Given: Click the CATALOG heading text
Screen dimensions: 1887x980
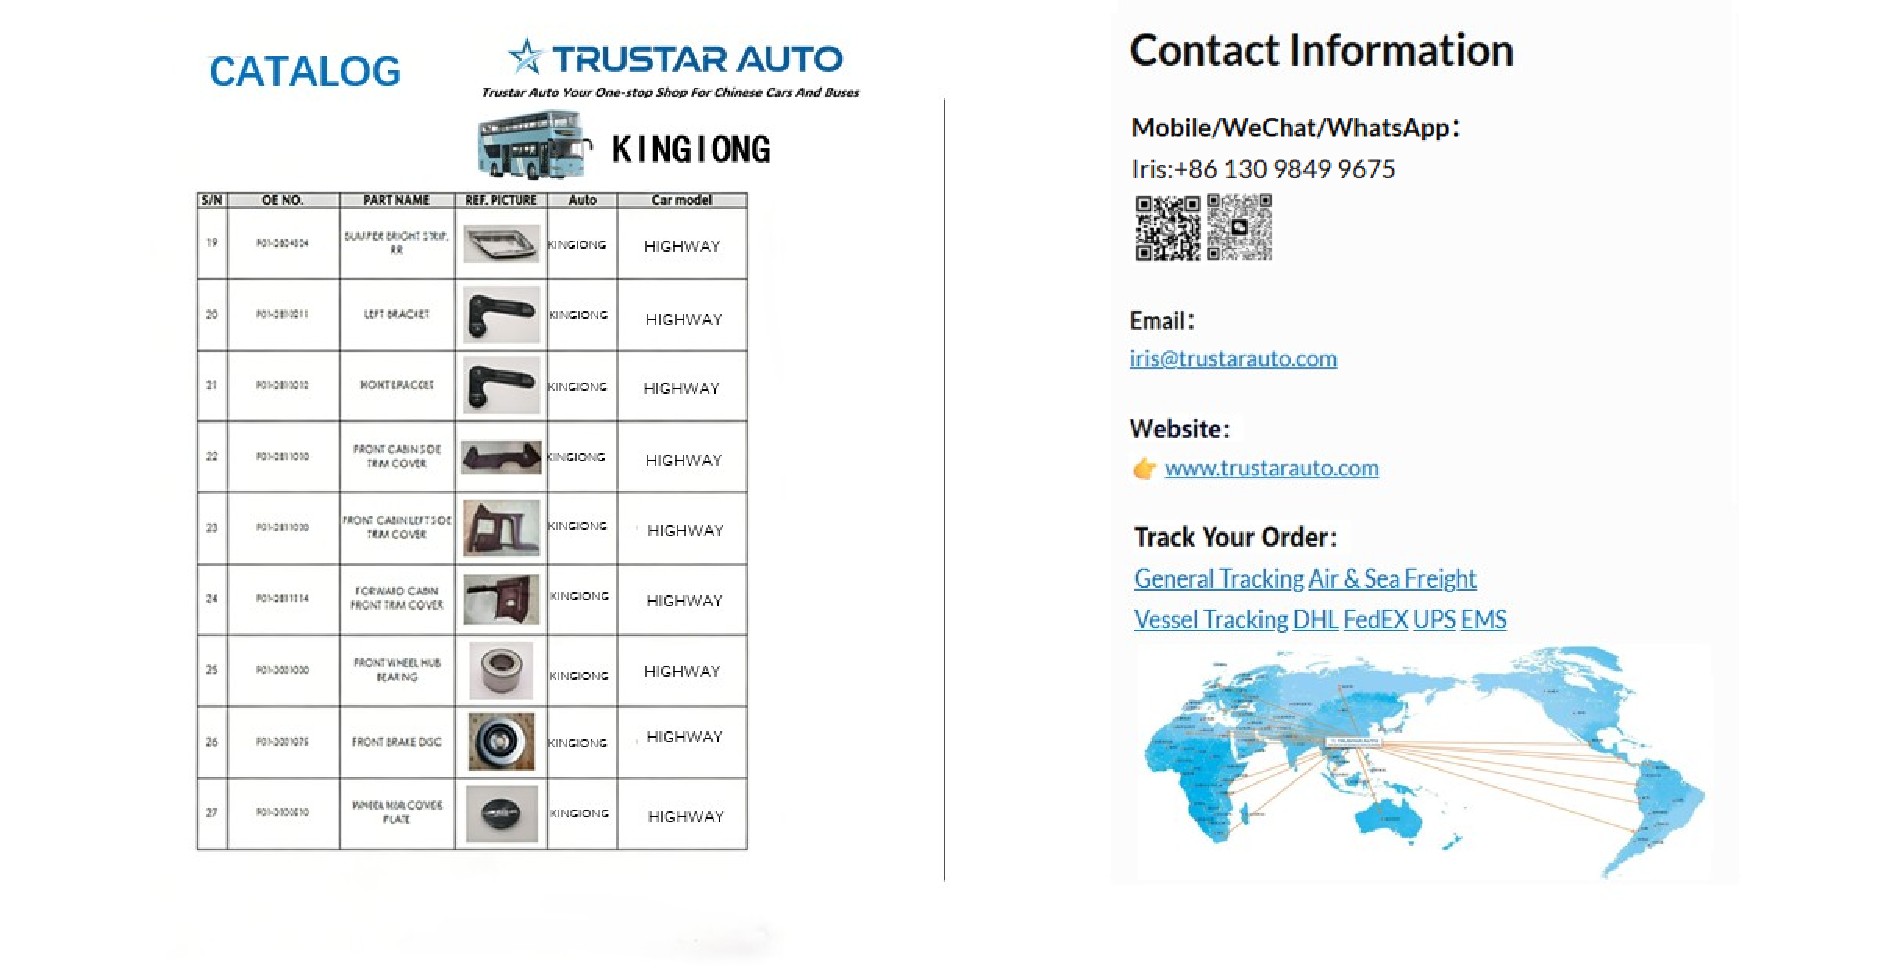Looking at the screenshot, I should click(x=305, y=71).
